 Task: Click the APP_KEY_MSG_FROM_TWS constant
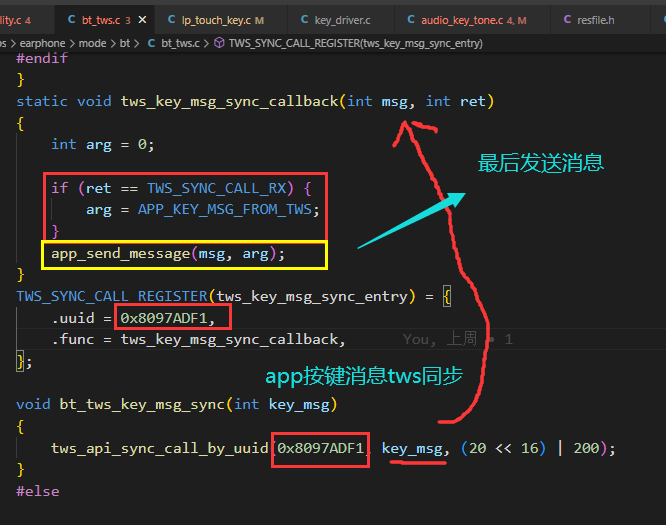pos(225,209)
